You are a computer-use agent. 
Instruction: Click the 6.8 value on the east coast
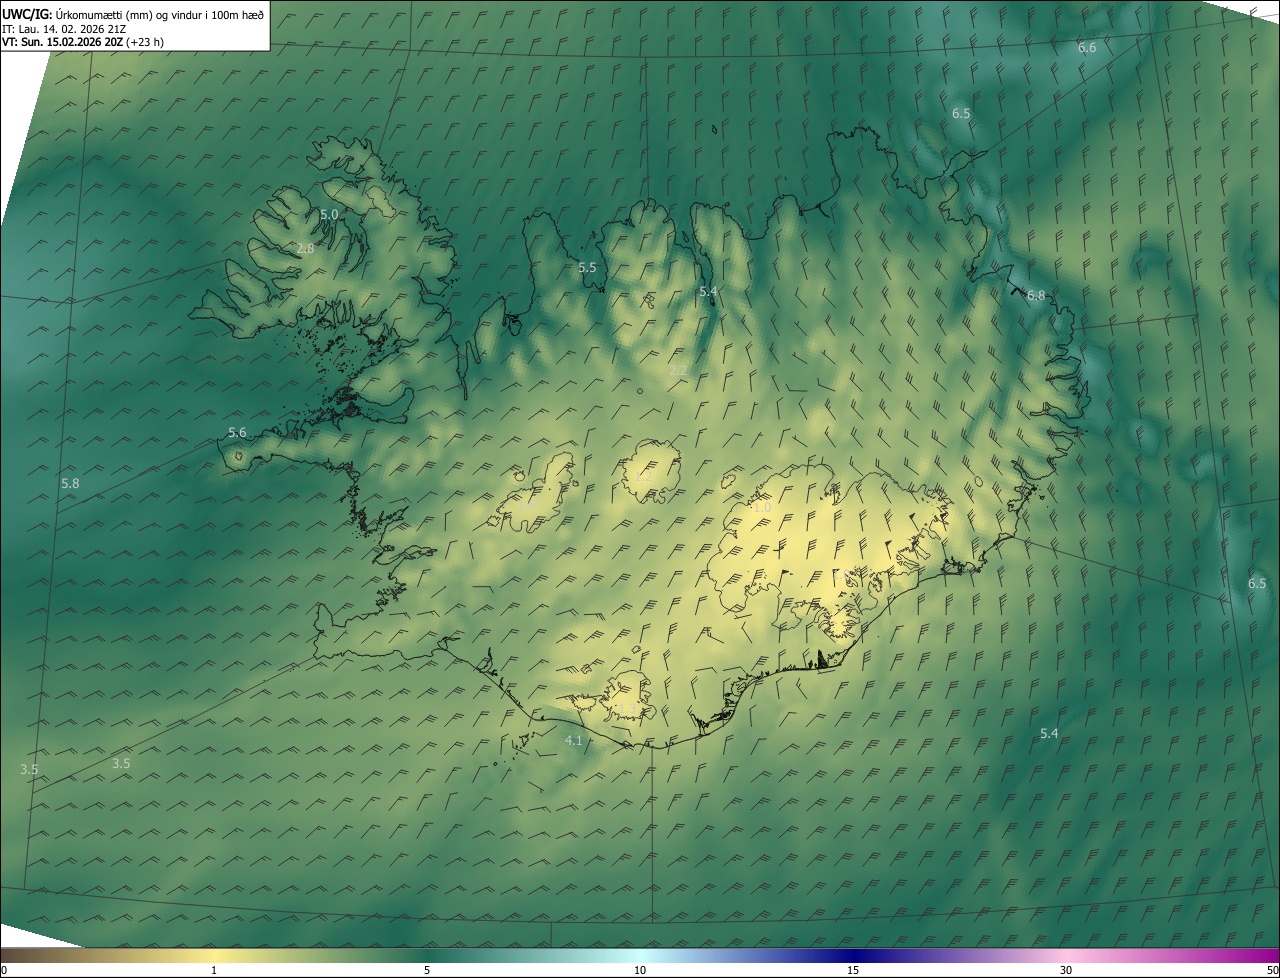(1036, 295)
